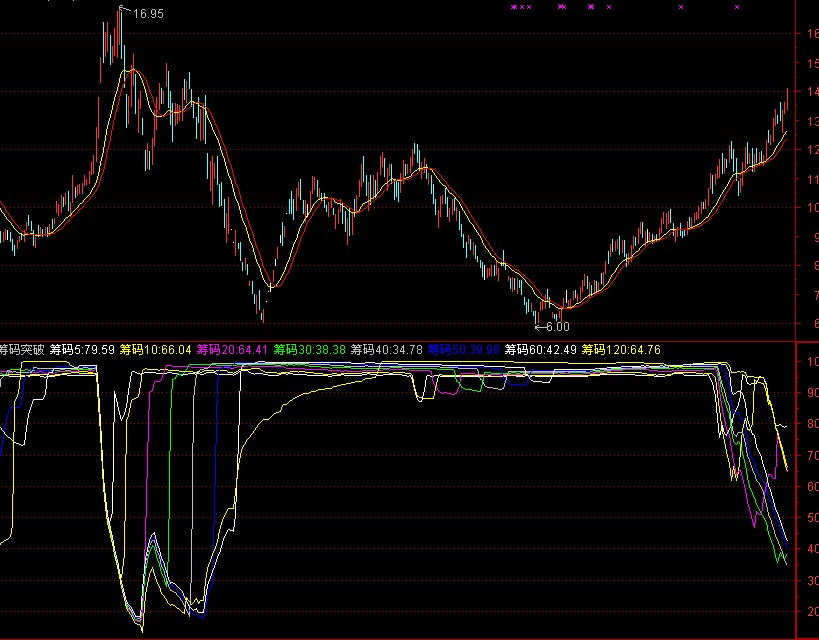The image size is (819, 640).
Task: Select the last candlestick at chart's right edge
Action: pos(787,103)
